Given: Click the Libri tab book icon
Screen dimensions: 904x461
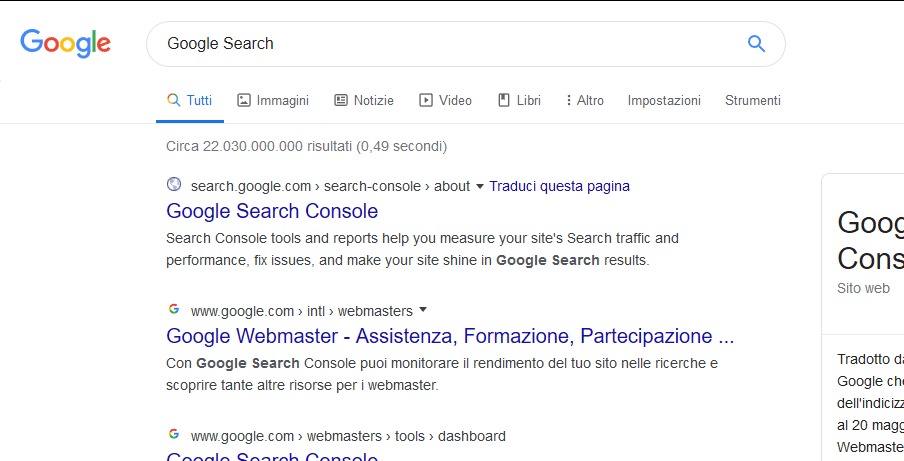Looking at the screenshot, I should 504,100.
